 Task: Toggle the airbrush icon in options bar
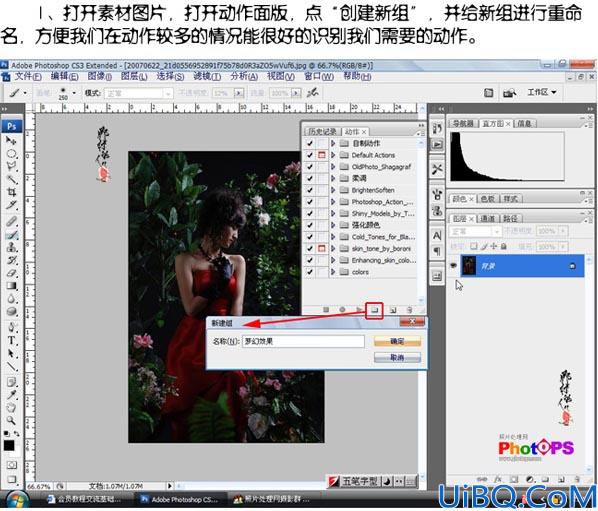tap(313, 92)
